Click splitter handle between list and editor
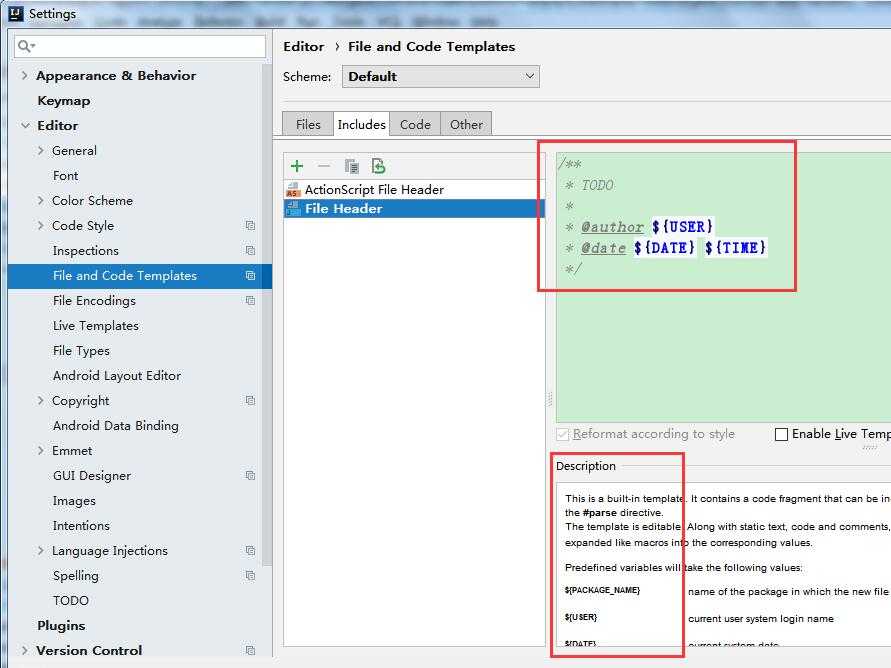The height and width of the screenshot is (668, 891). (x=550, y=399)
